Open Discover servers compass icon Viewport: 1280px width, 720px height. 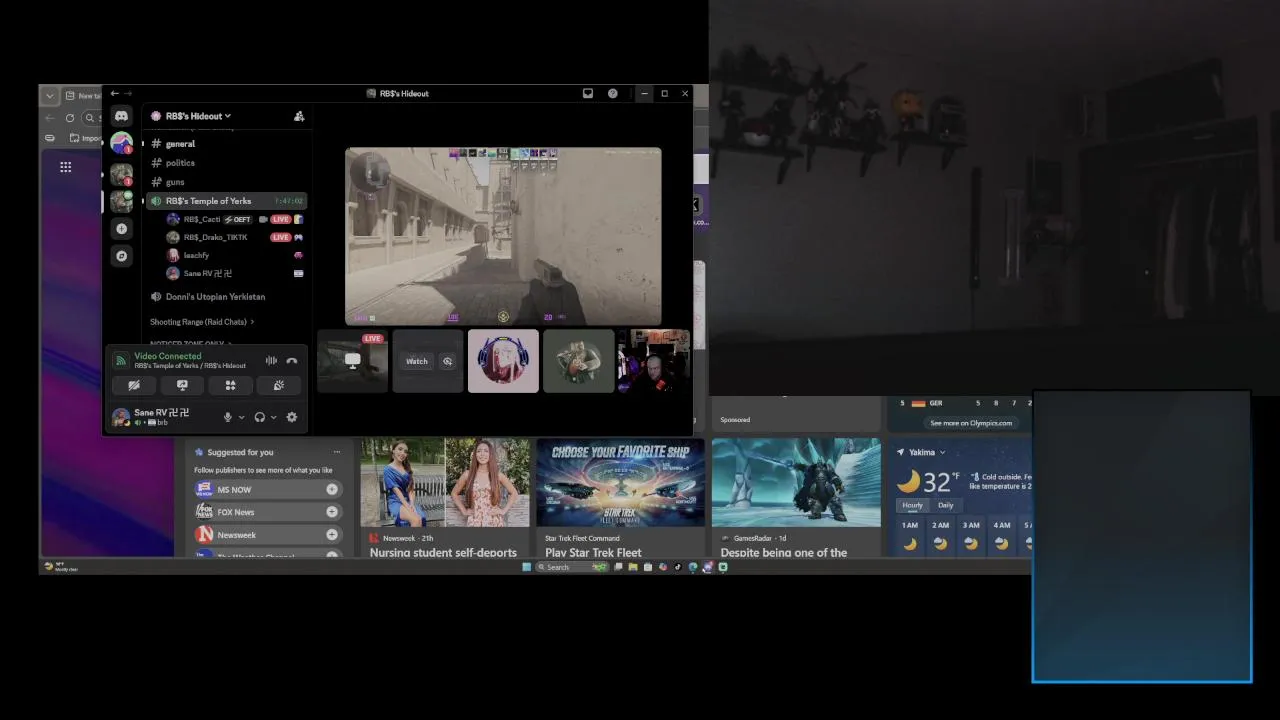coord(121,256)
